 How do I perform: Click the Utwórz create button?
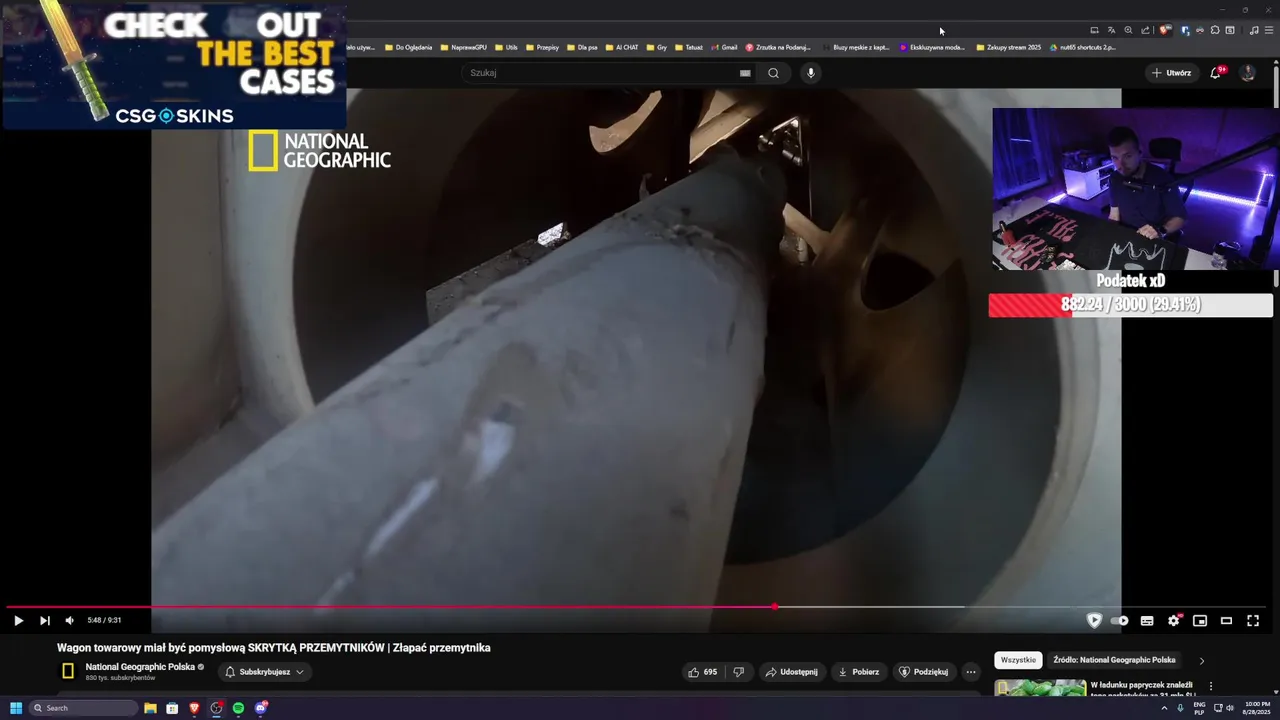tap(1171, 73)
